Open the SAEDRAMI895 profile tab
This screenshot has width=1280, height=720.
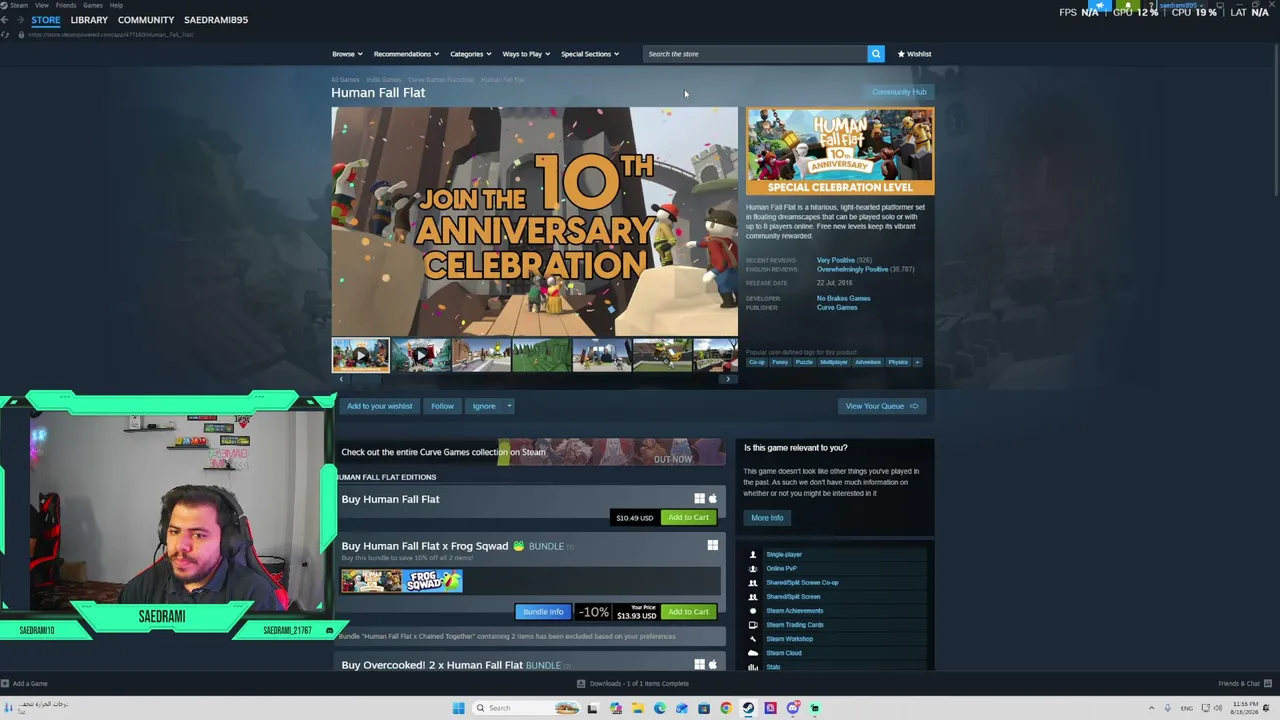click(216, 20)
